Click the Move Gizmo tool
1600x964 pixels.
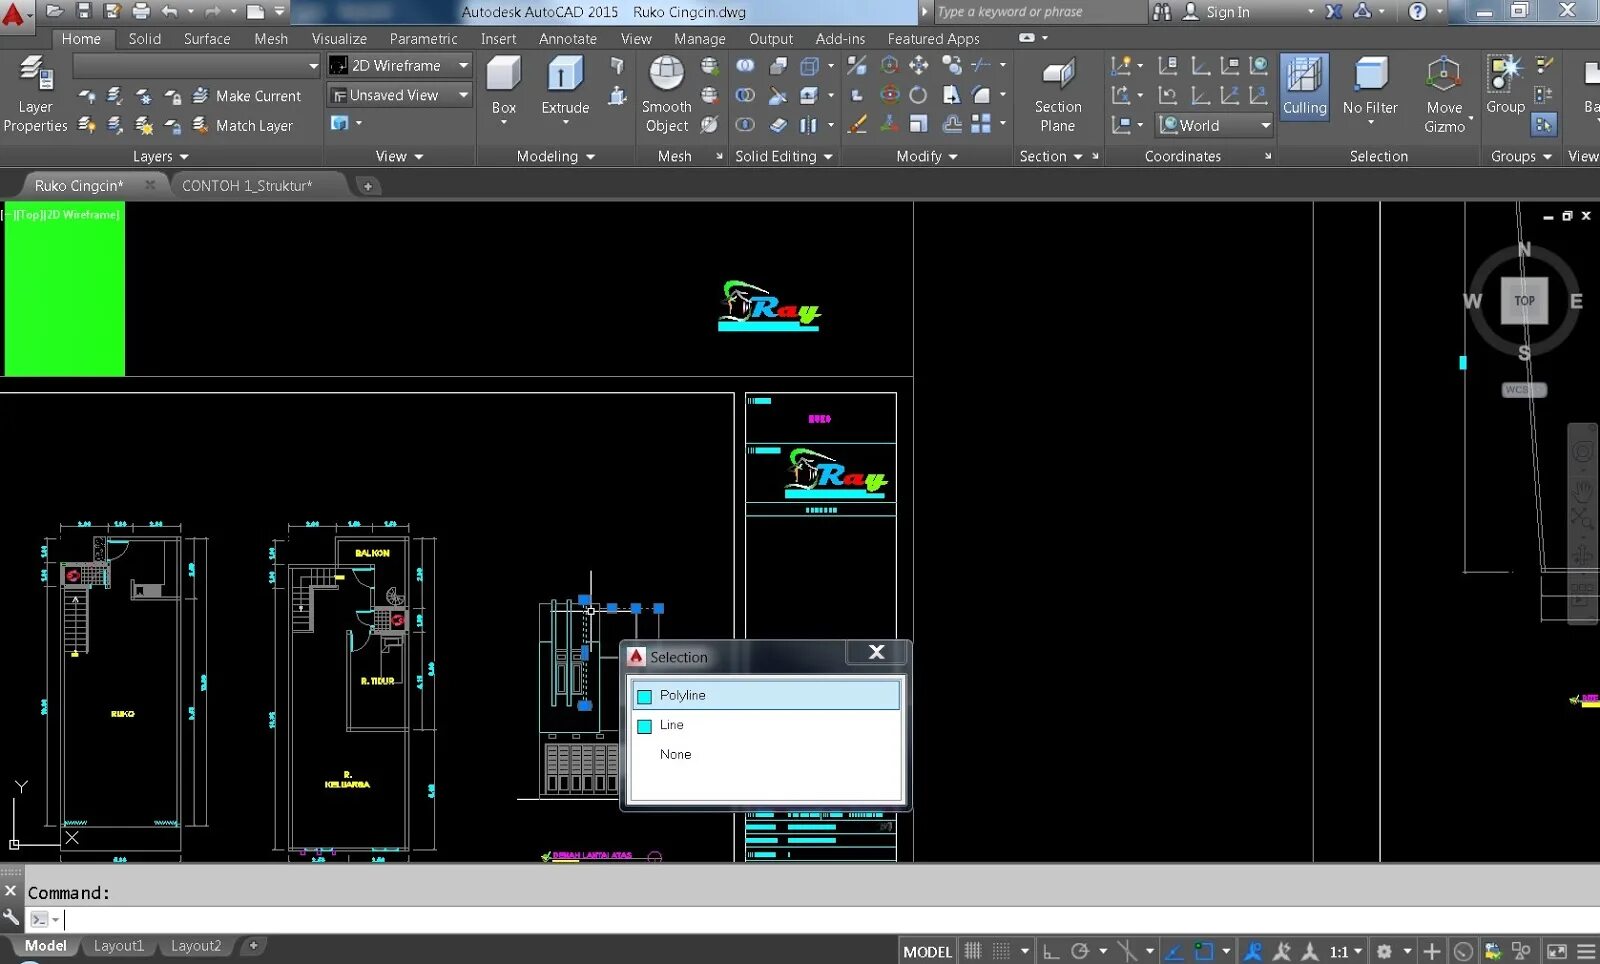pos(1444,95)
